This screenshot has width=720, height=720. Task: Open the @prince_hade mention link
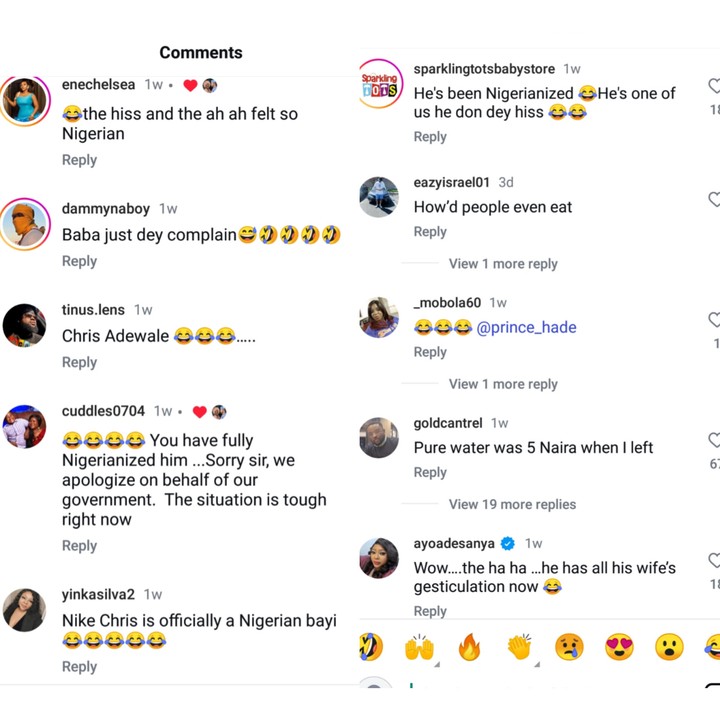526,327
